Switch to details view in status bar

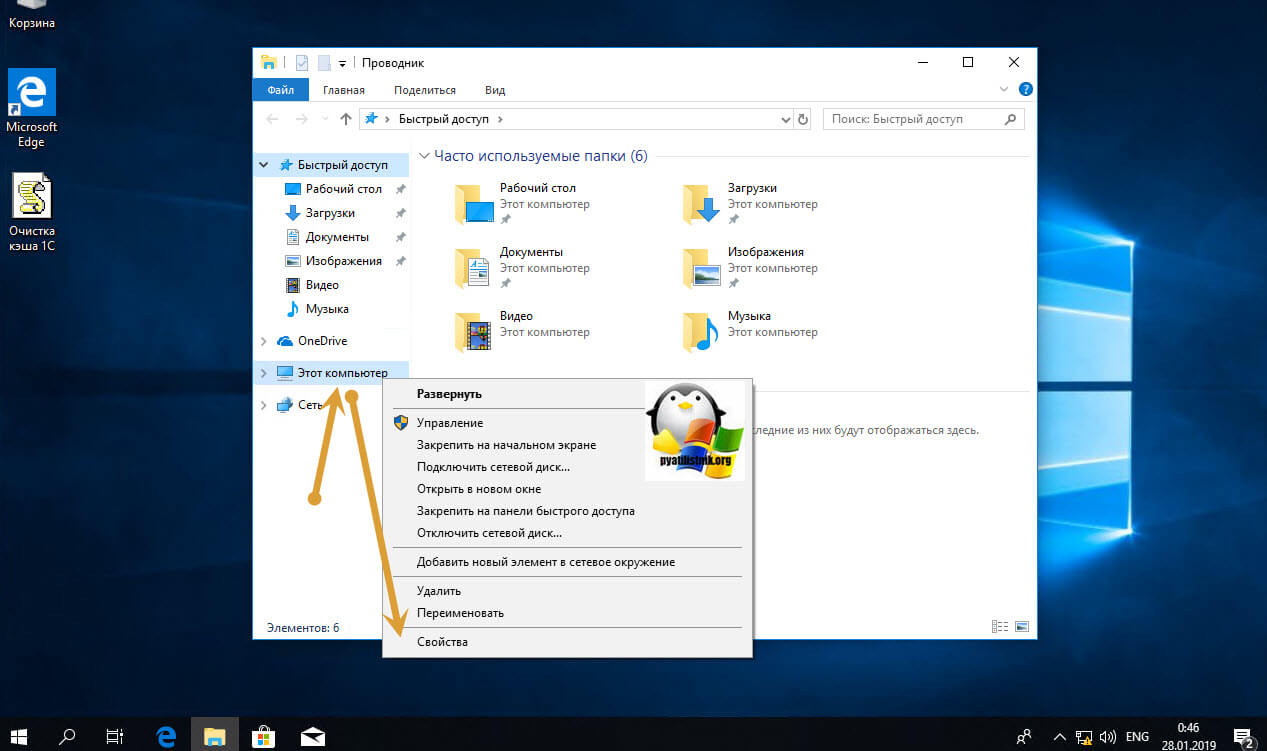pos(999,627)
